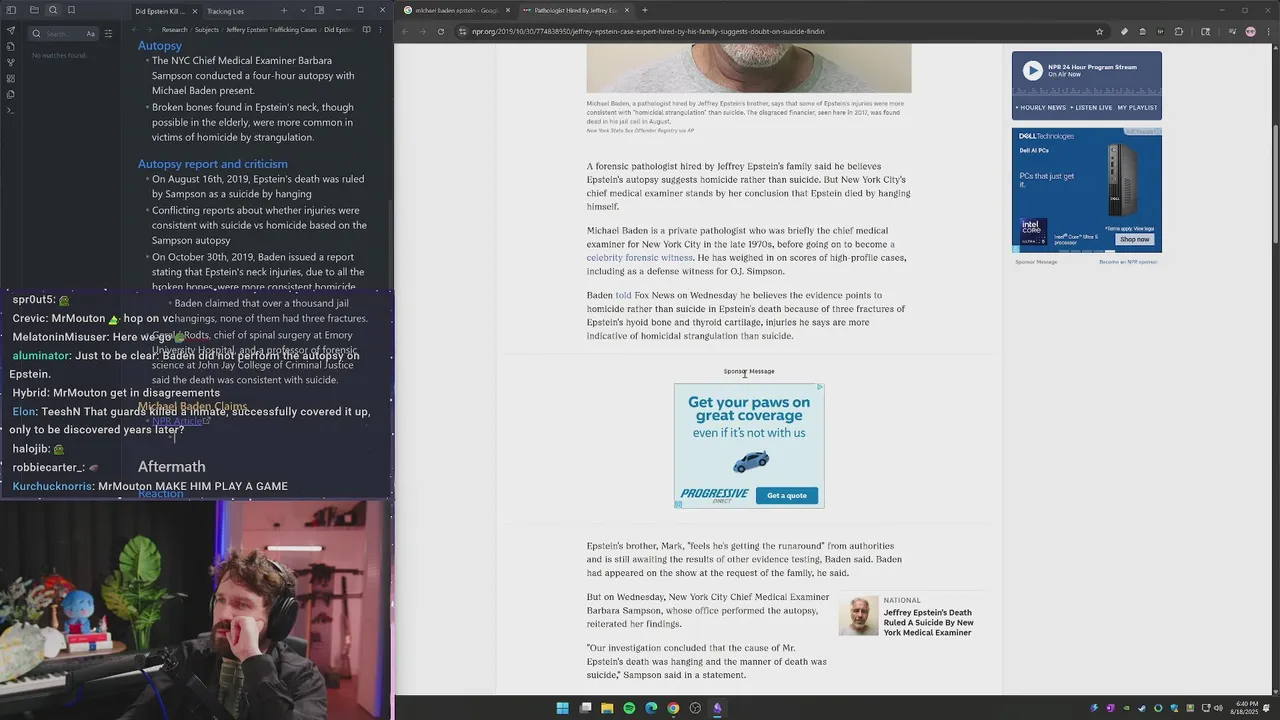Click the new note file icon in ribbon
The image size is (1280, 720).
tap(11, 46)
